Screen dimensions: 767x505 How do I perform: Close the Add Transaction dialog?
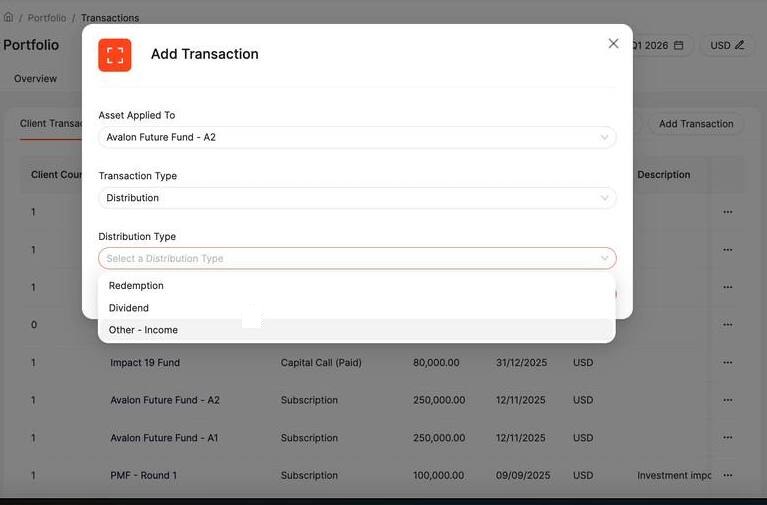tap(613, 44)
